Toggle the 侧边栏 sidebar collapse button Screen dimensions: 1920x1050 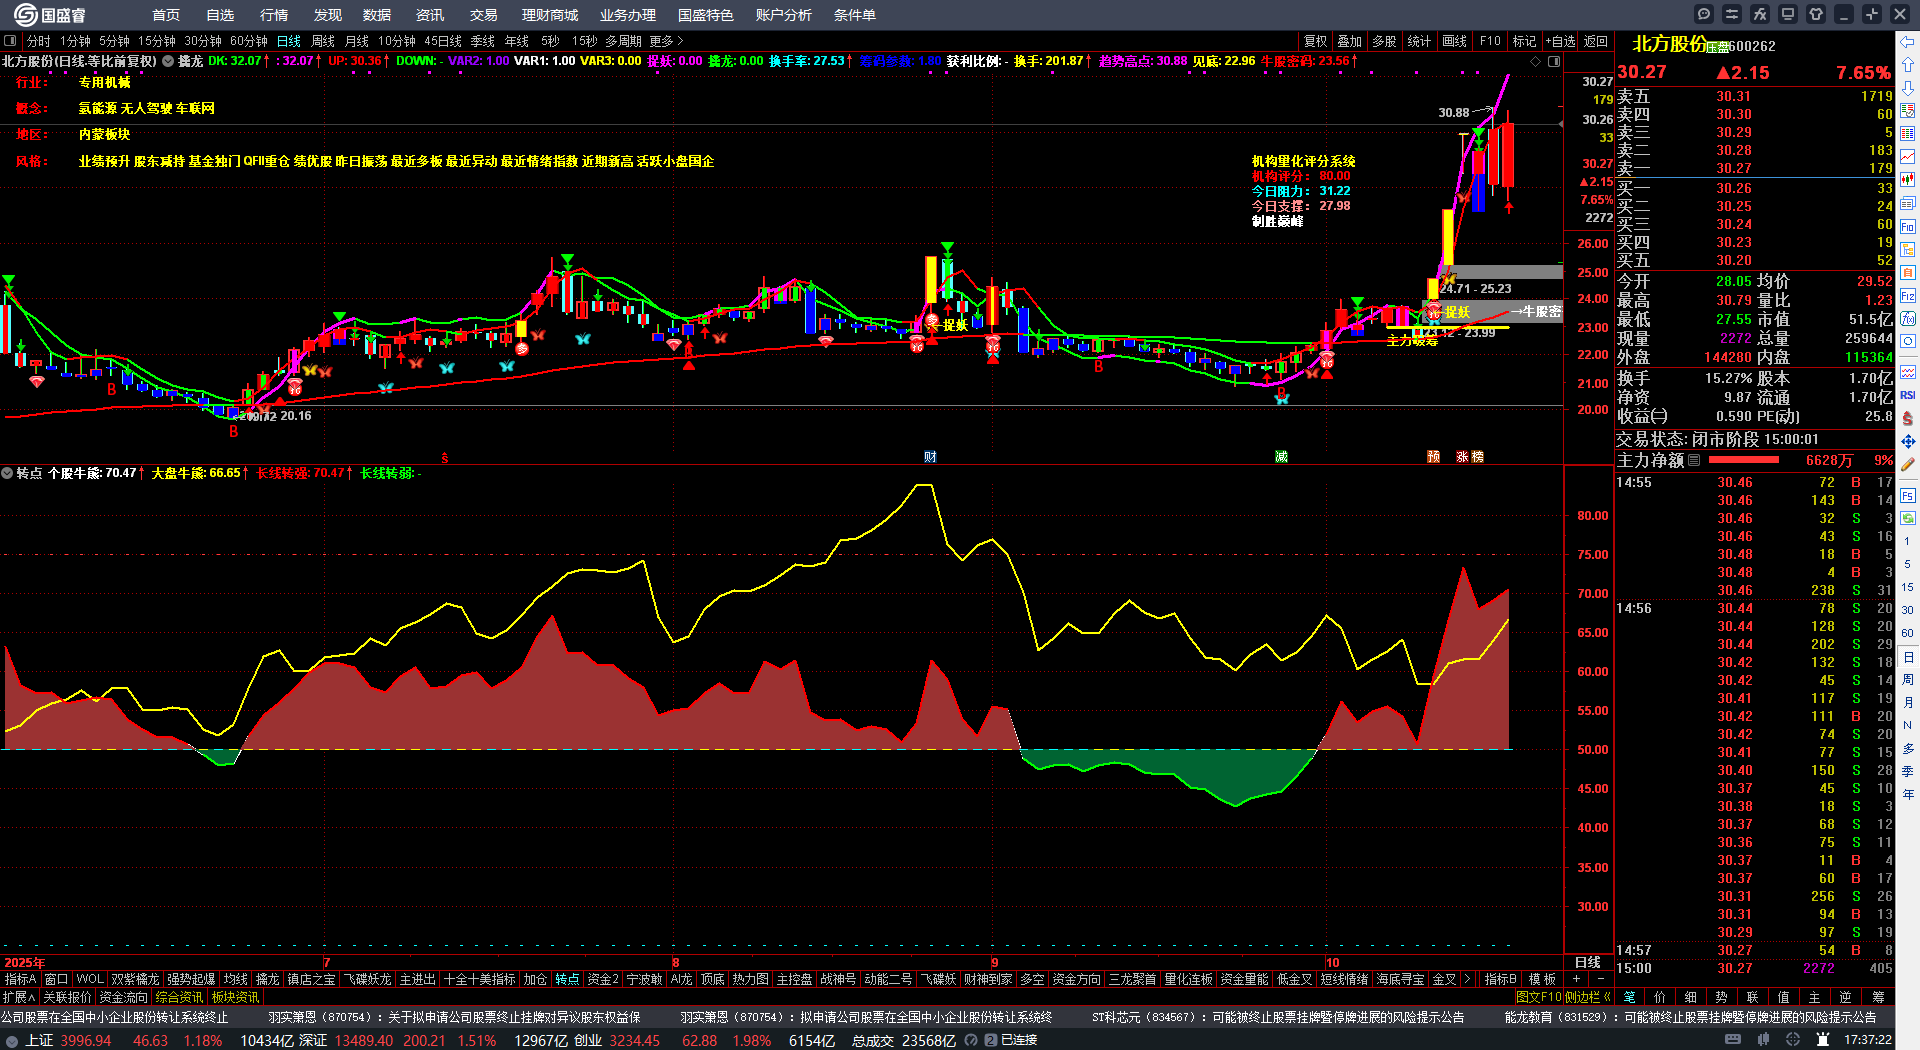(x=1587, y=996)
